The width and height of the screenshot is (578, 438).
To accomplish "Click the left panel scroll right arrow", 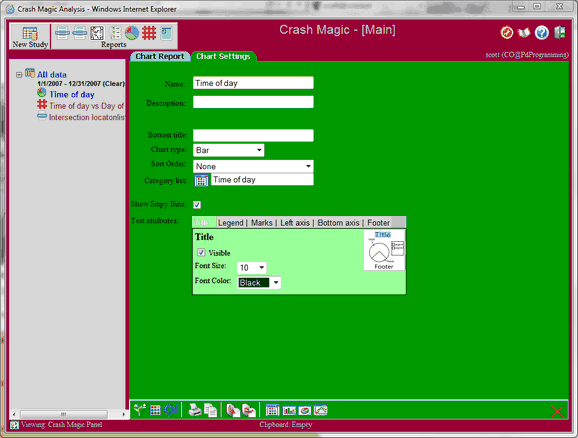I will coord(123,414).
